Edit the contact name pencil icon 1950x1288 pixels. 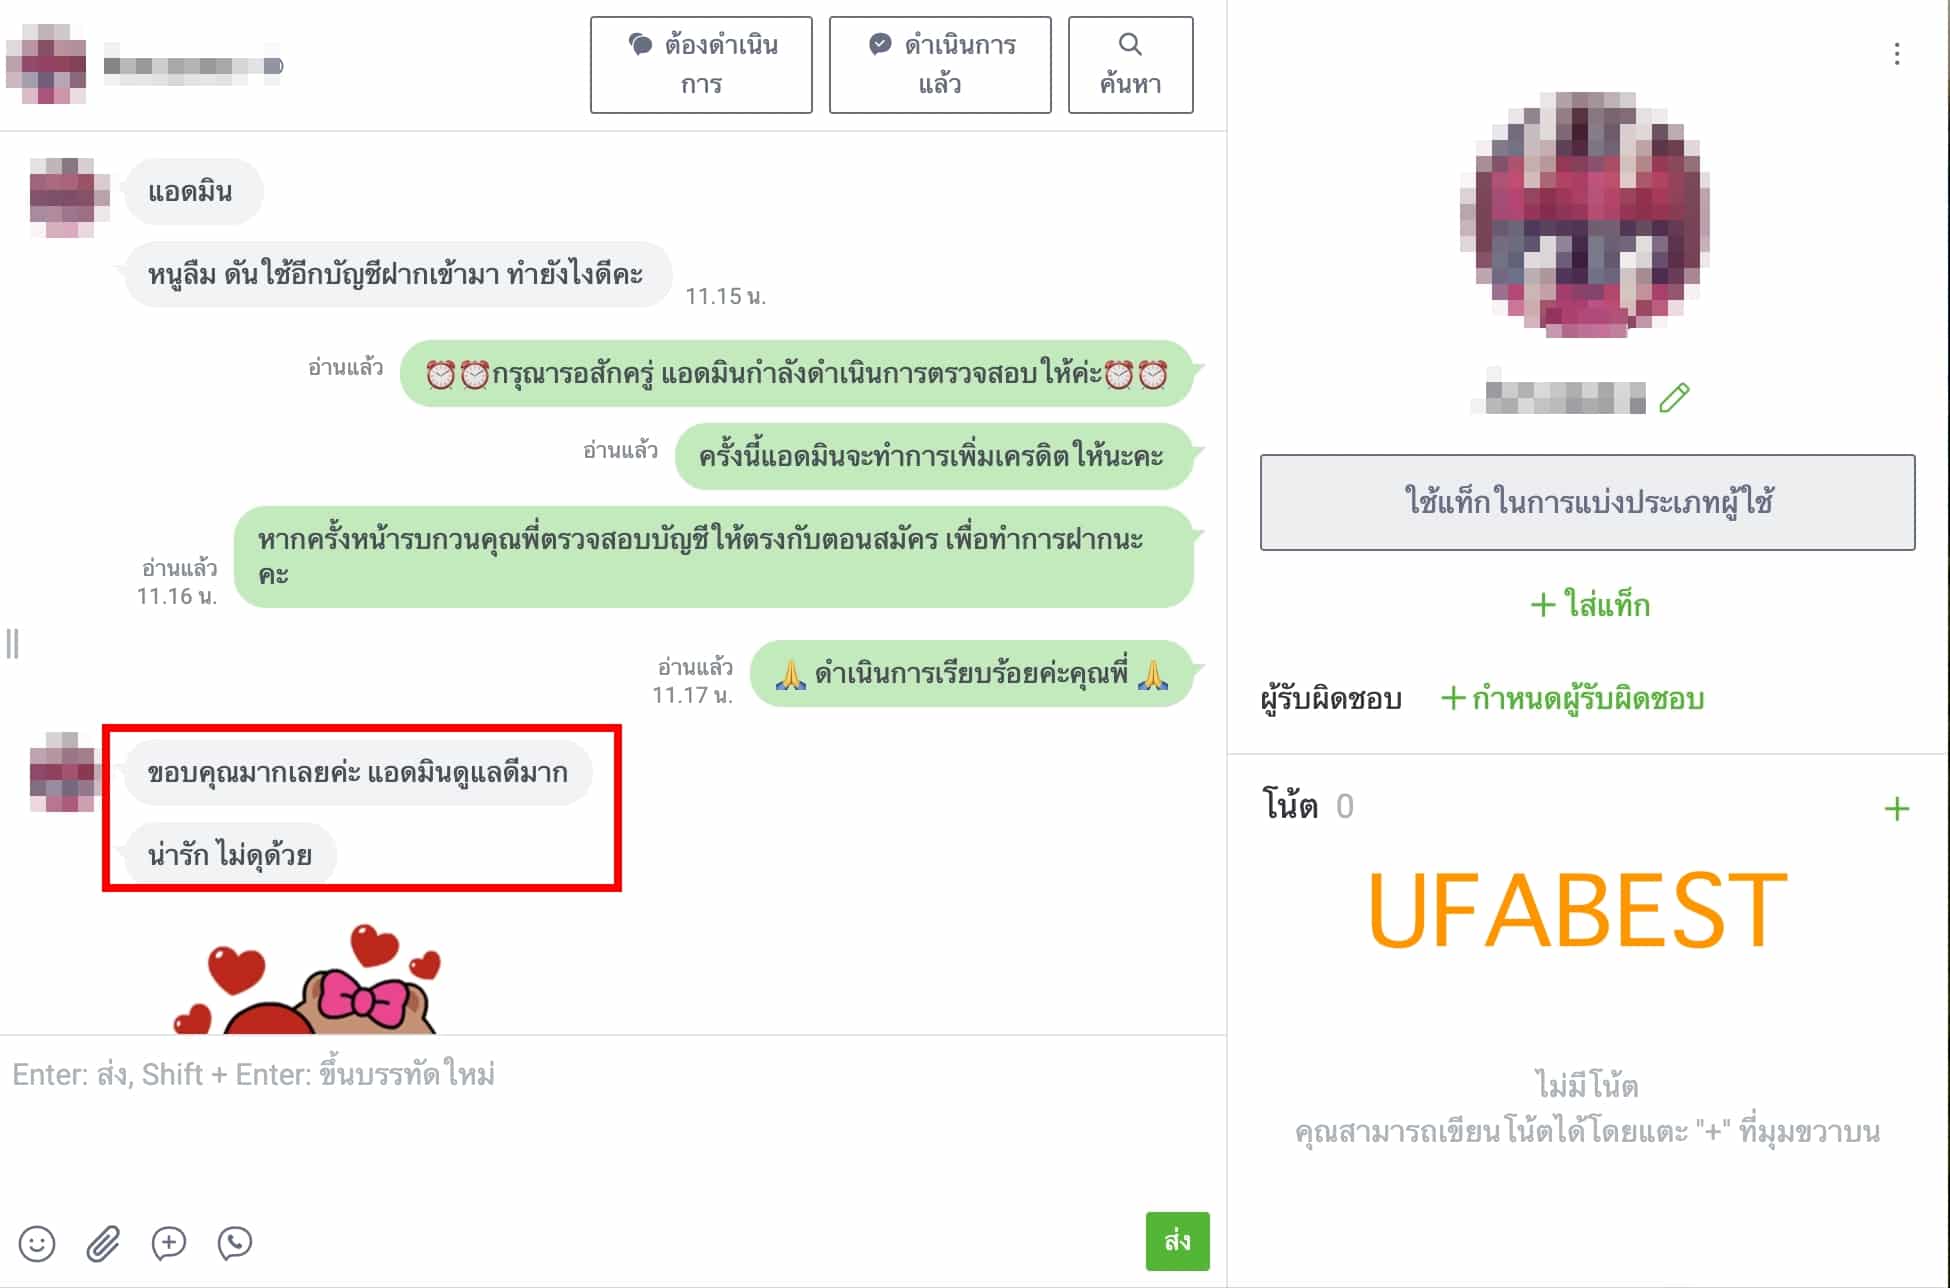point(1674,398)
